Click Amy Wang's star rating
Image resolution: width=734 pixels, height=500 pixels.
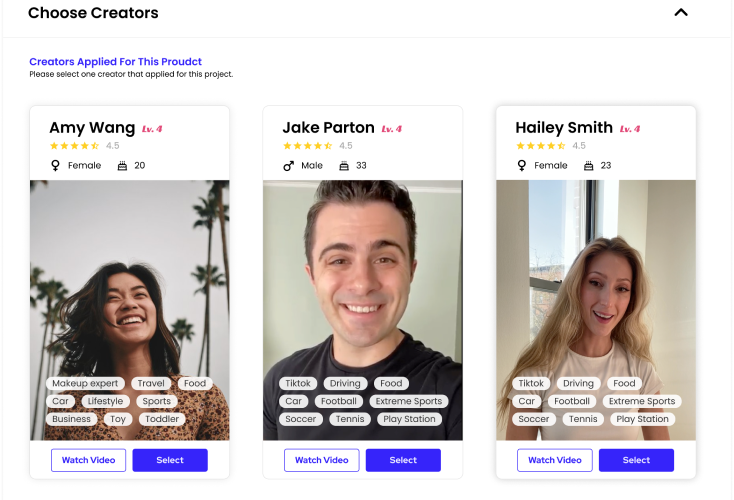[74, 146]
